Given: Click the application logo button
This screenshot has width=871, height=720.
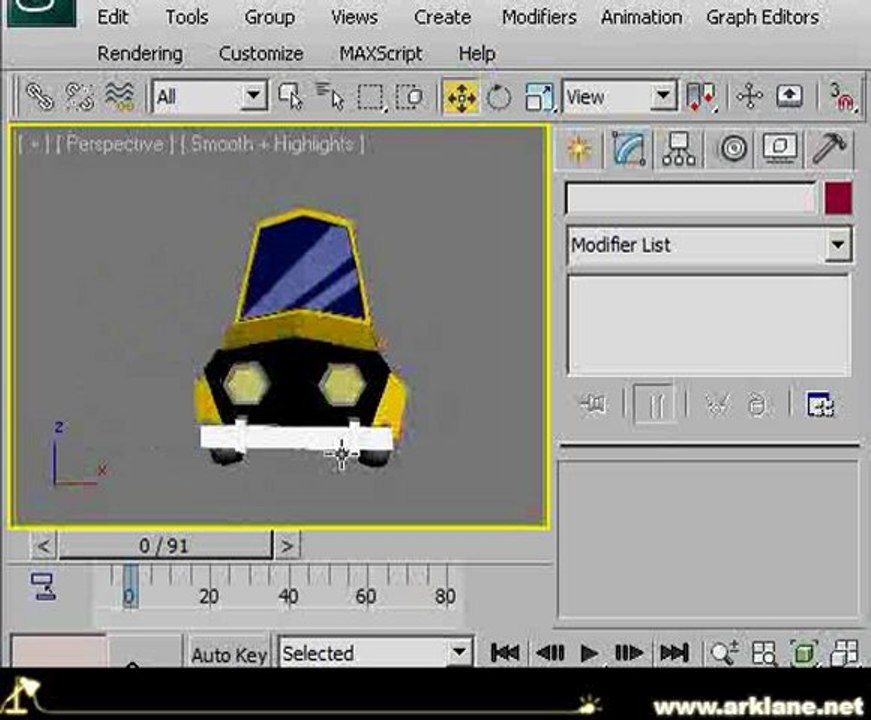Looking at the screenshot, I should tap(42, 12).
